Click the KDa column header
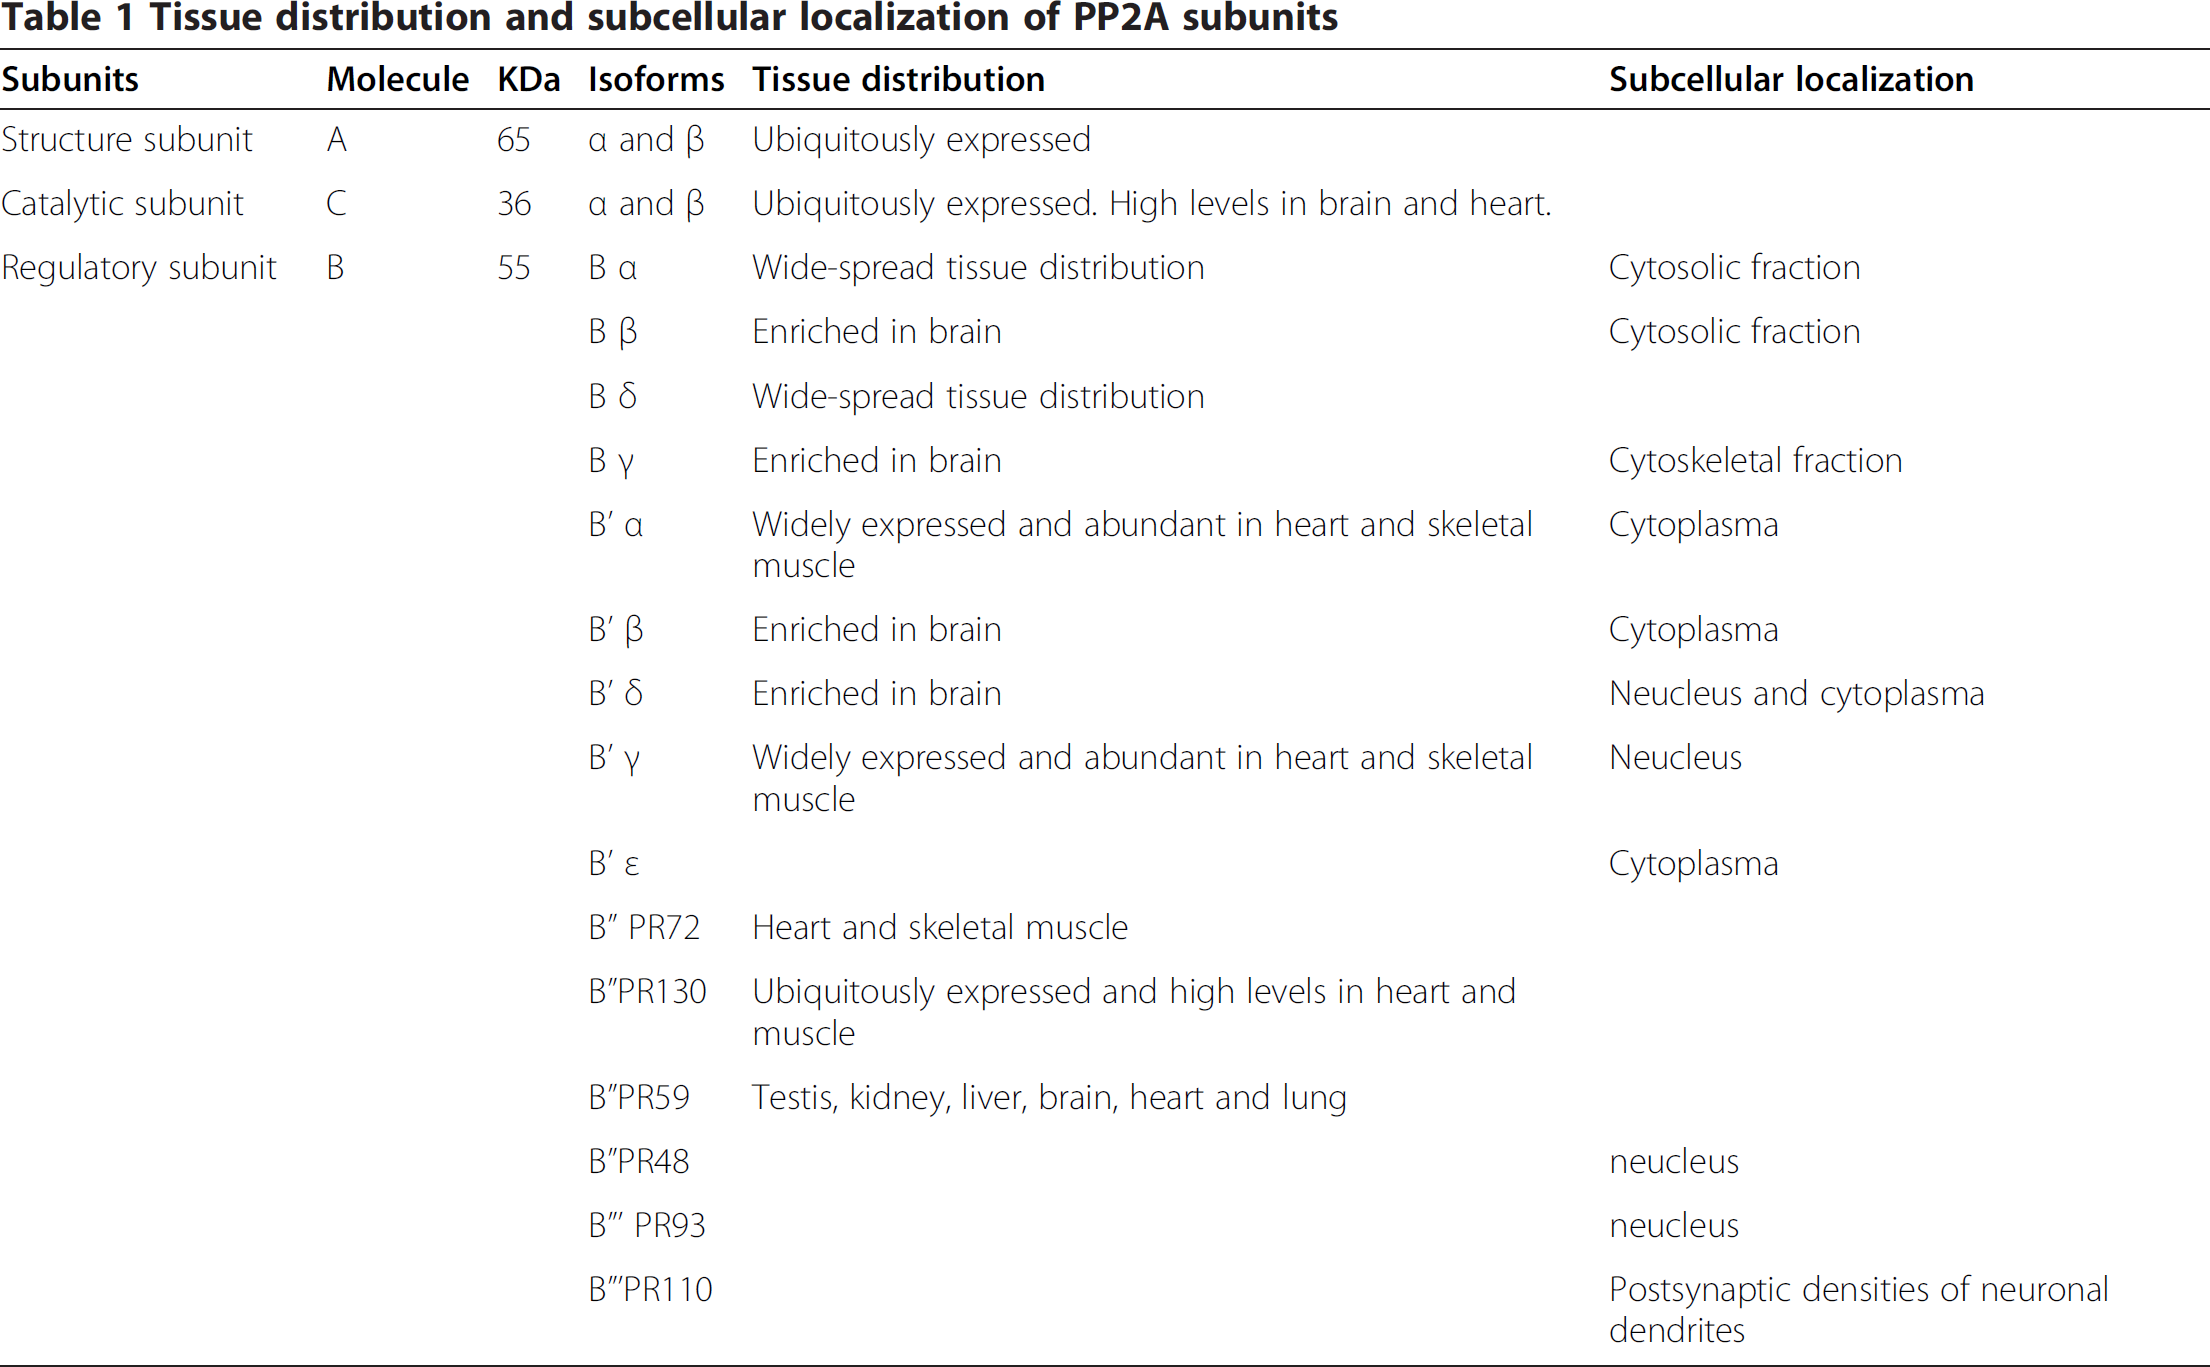This screenshot has height=1367, width=2210. pos(528,79)
